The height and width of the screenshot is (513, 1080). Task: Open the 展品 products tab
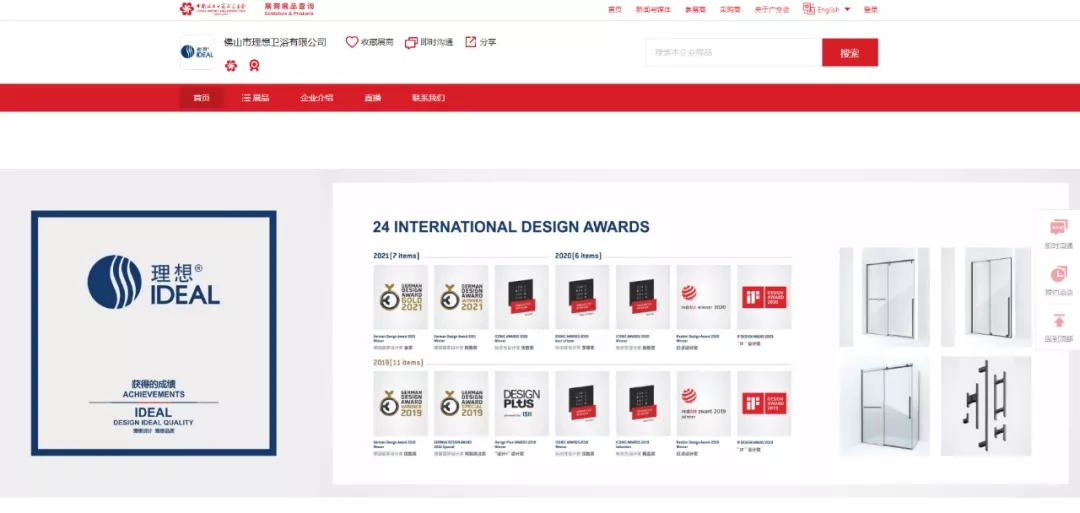tap(256, 98)
